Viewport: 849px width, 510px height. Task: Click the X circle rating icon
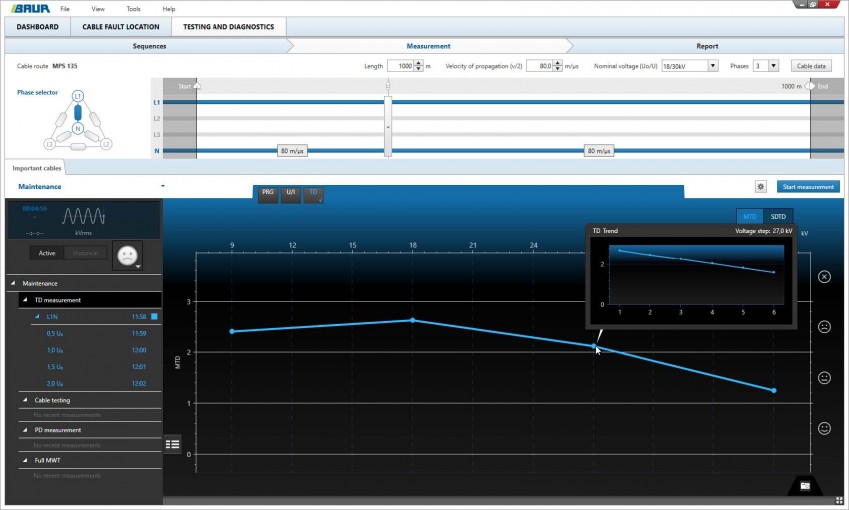click(x=824, y=276)
